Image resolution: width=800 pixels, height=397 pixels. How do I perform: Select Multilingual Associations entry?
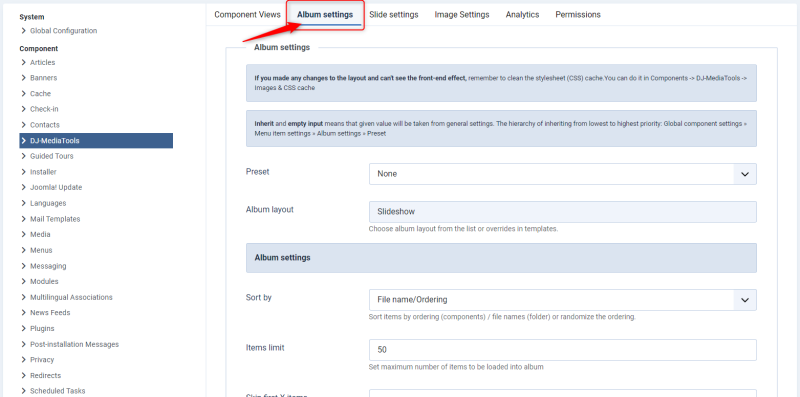pyautogui.click(x=71, y=297)
